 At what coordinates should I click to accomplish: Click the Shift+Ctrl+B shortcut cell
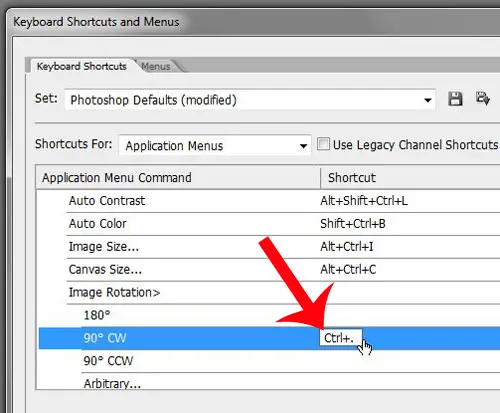[353, 224]
